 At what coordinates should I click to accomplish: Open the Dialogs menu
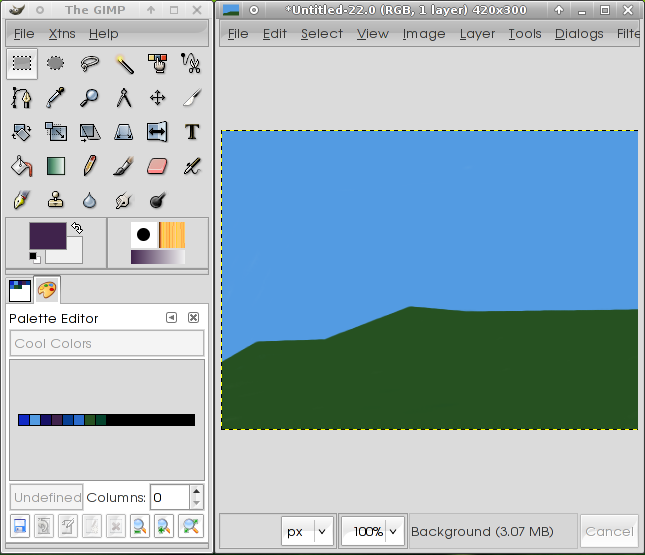coord(579,34)
